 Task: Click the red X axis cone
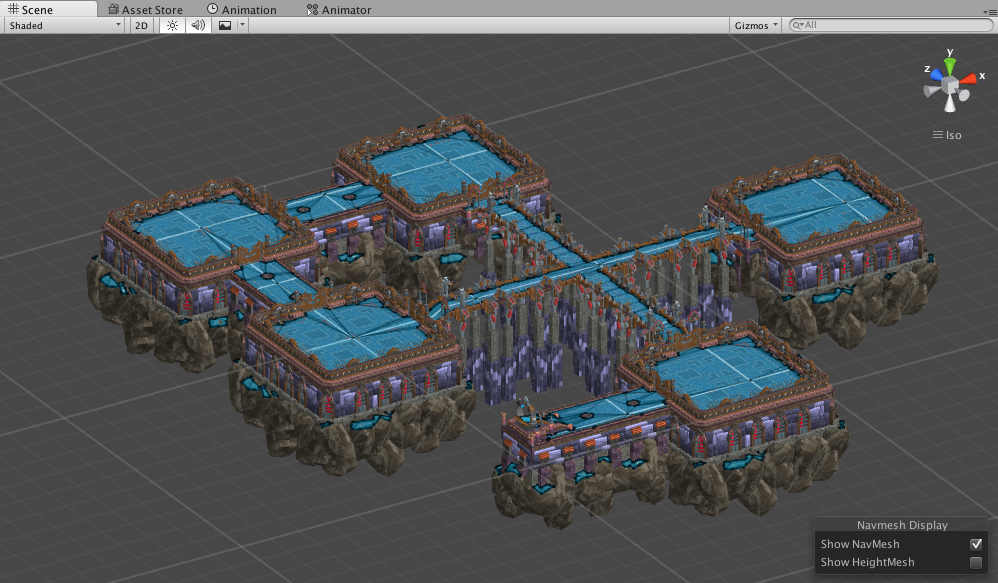click(967, 78)
